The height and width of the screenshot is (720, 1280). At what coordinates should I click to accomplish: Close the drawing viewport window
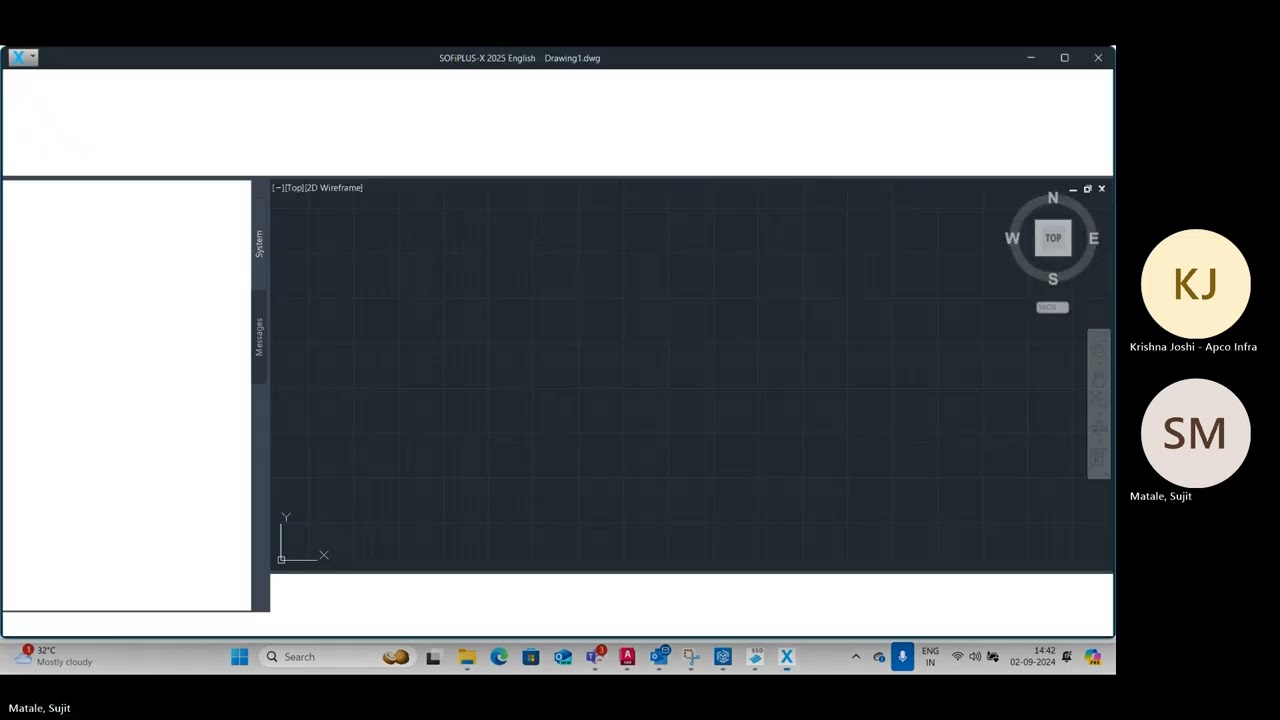[x=1102, y=189]
